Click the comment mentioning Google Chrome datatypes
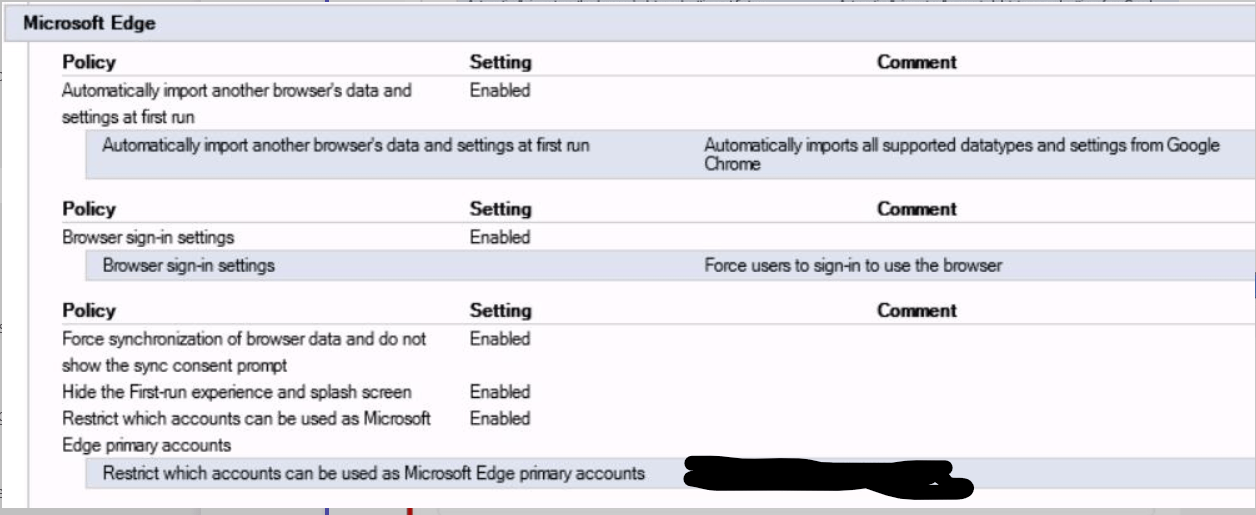This screenshot has height=515, width=1256. (x=961, y=154)
